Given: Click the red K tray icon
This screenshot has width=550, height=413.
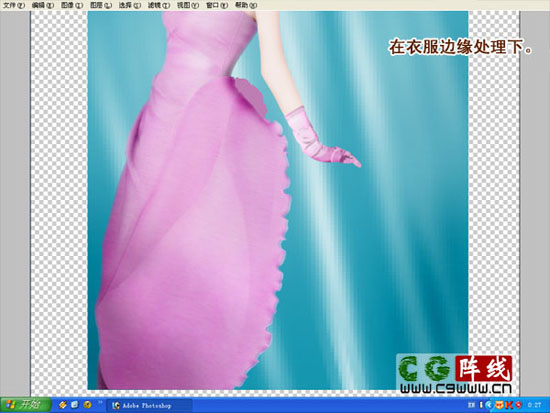Looking at the screenshot, I should [509, 405].
